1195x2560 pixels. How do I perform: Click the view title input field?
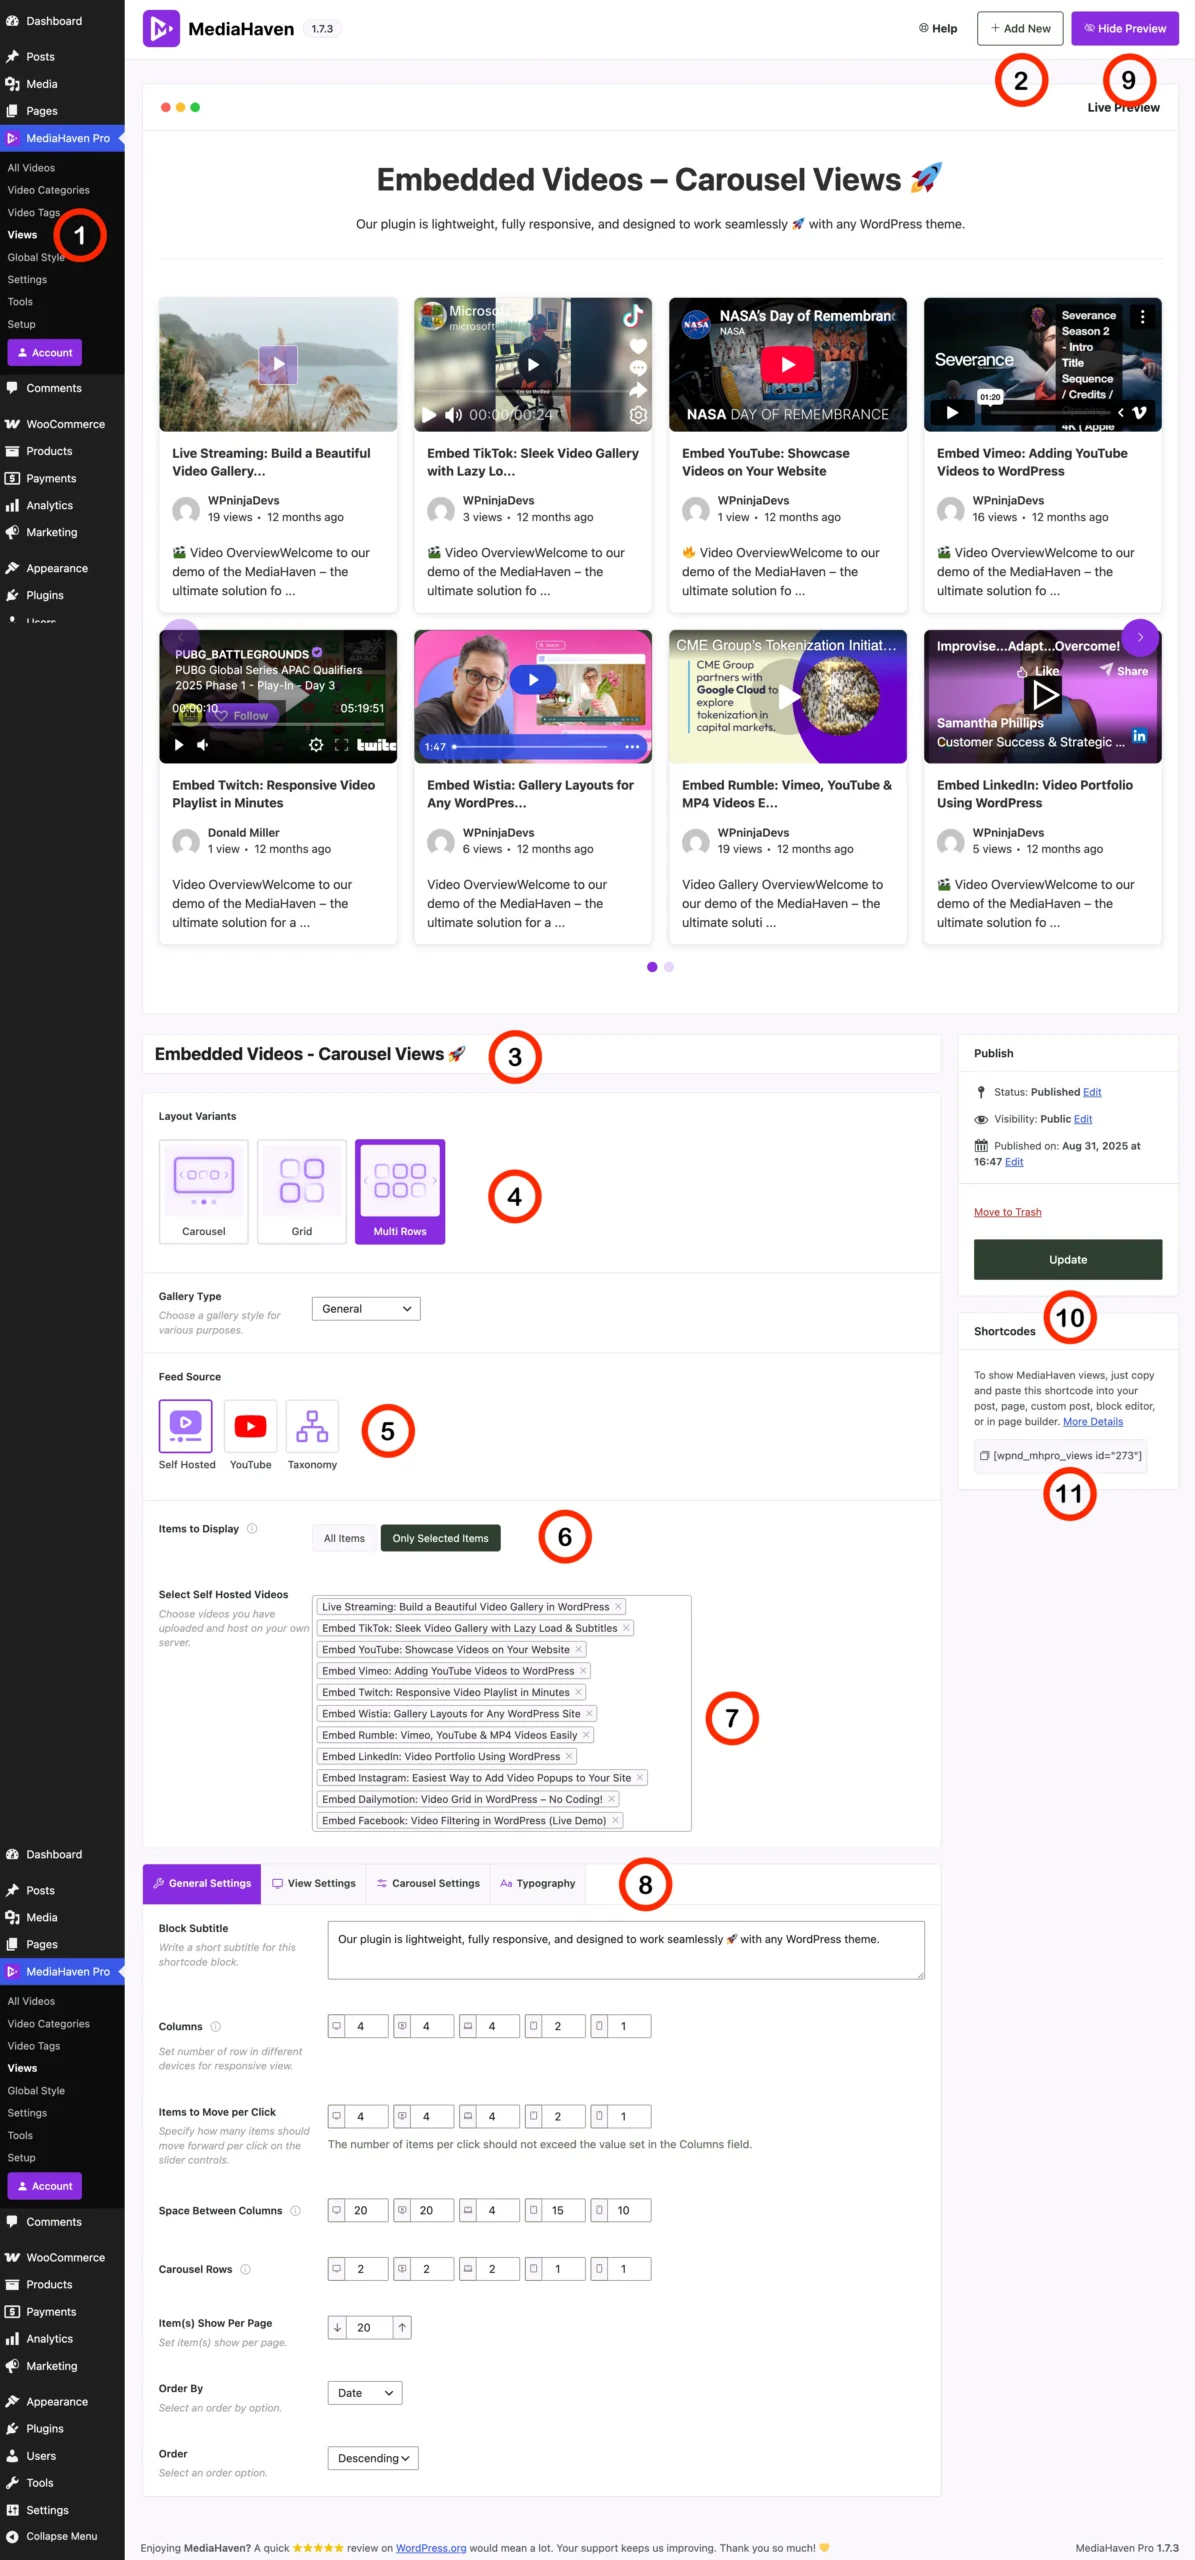tap(541, 1054)
